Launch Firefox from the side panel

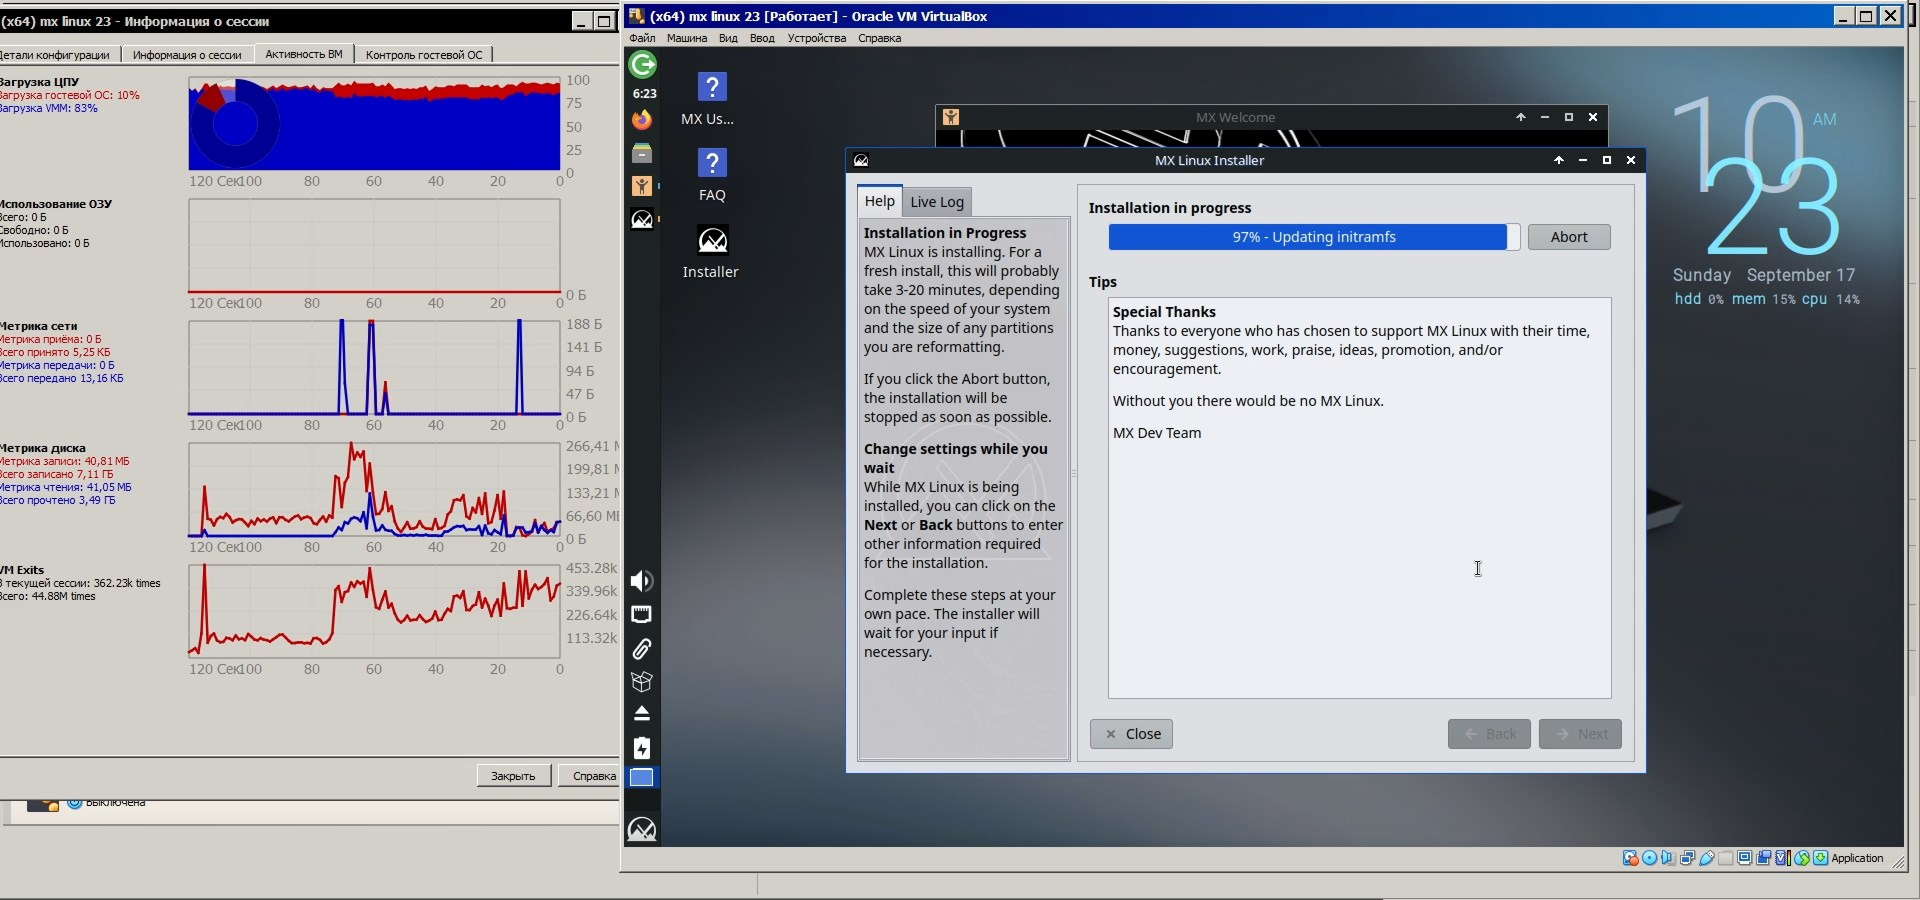tap(642, 120)
